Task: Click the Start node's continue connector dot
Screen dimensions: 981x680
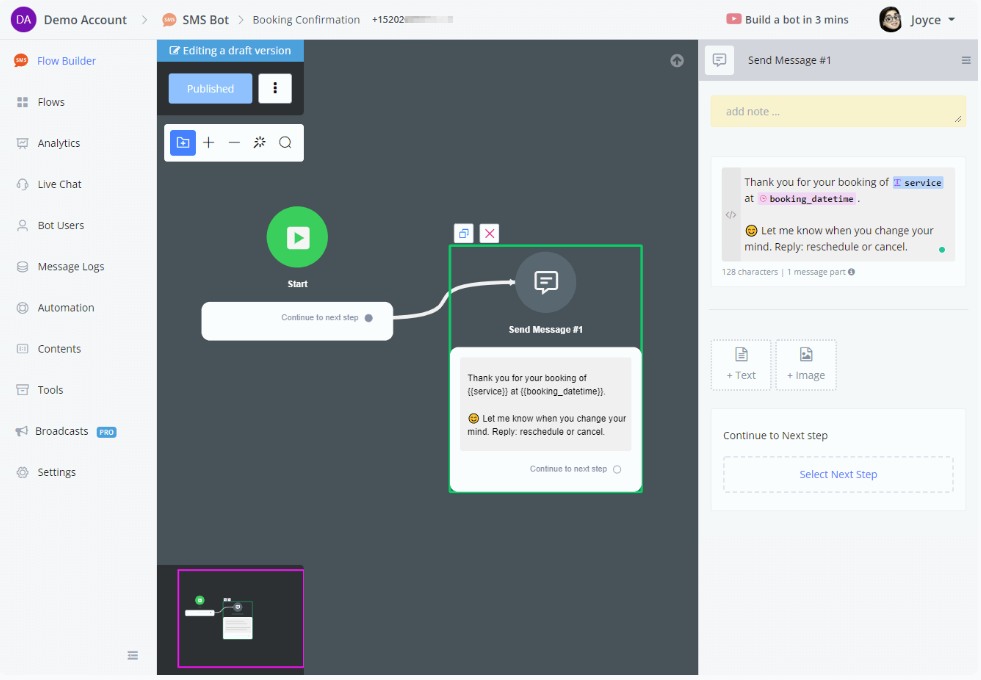Action: pyautogui.click(x=369, y=318)
